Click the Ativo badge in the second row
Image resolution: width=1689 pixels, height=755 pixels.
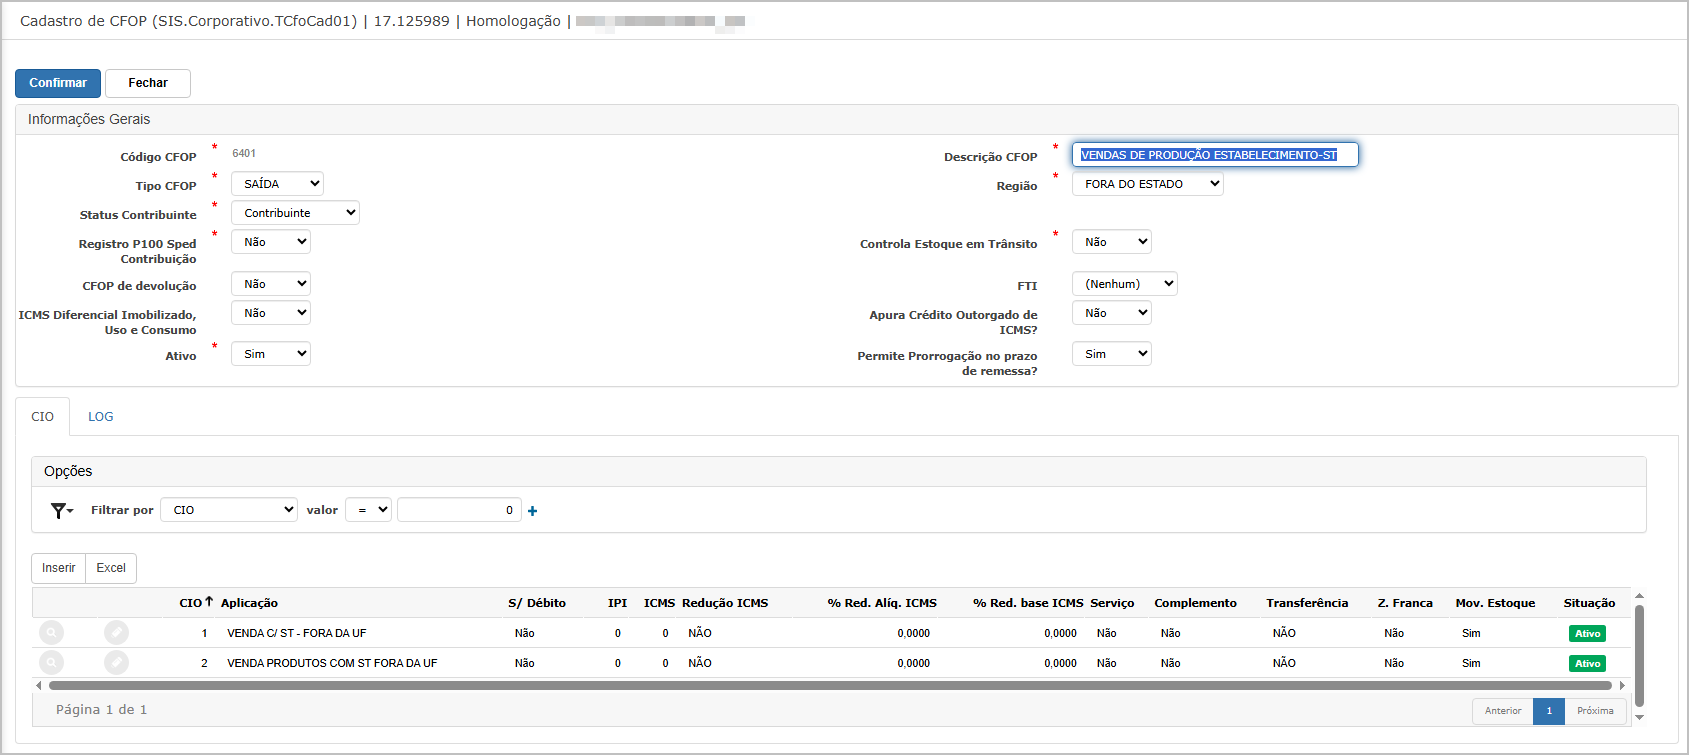[x=1587, y=664]
